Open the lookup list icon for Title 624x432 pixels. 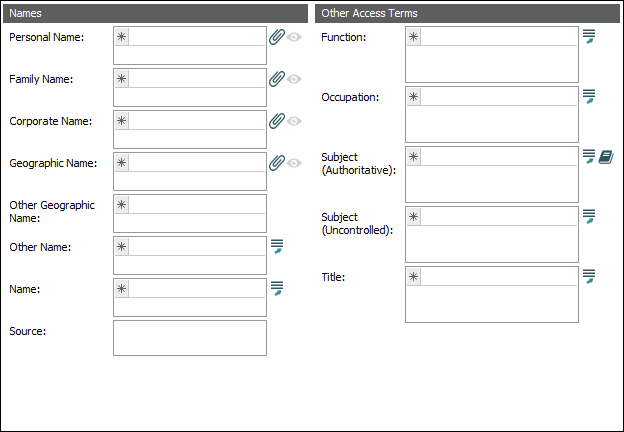pyautogui.click(x=589, y=276)
